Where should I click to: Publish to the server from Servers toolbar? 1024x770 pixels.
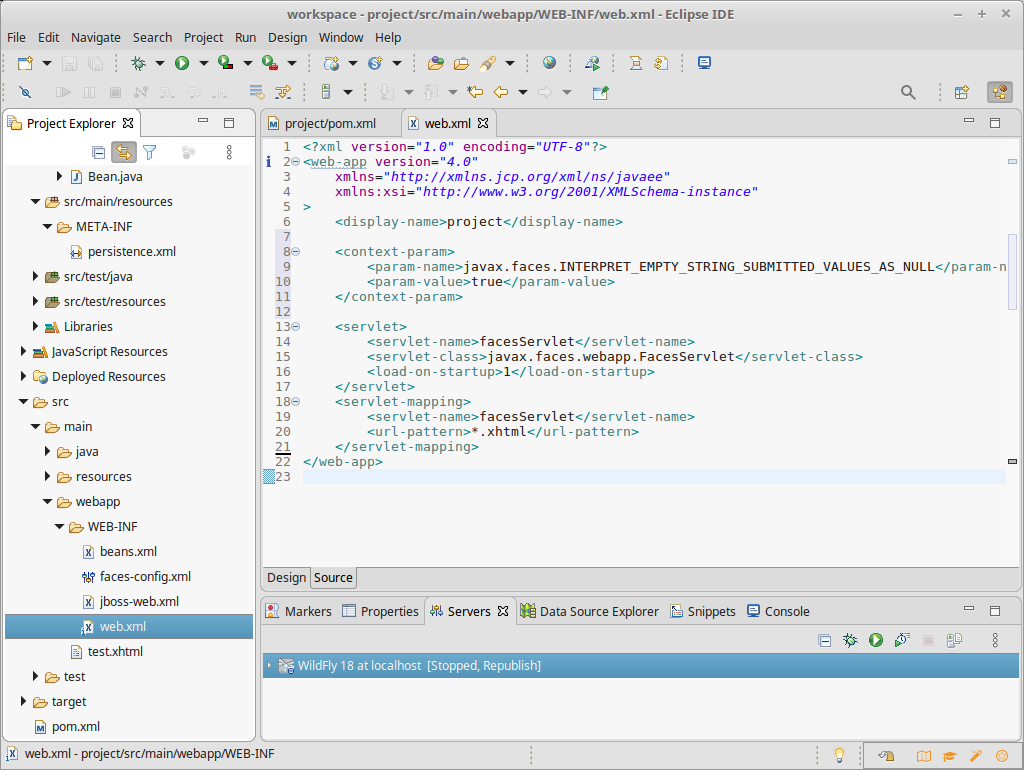tap(954, 640)
